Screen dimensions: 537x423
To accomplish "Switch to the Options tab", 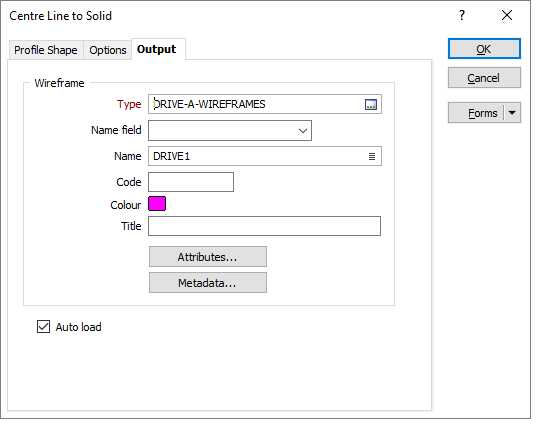I will [108, 50].
